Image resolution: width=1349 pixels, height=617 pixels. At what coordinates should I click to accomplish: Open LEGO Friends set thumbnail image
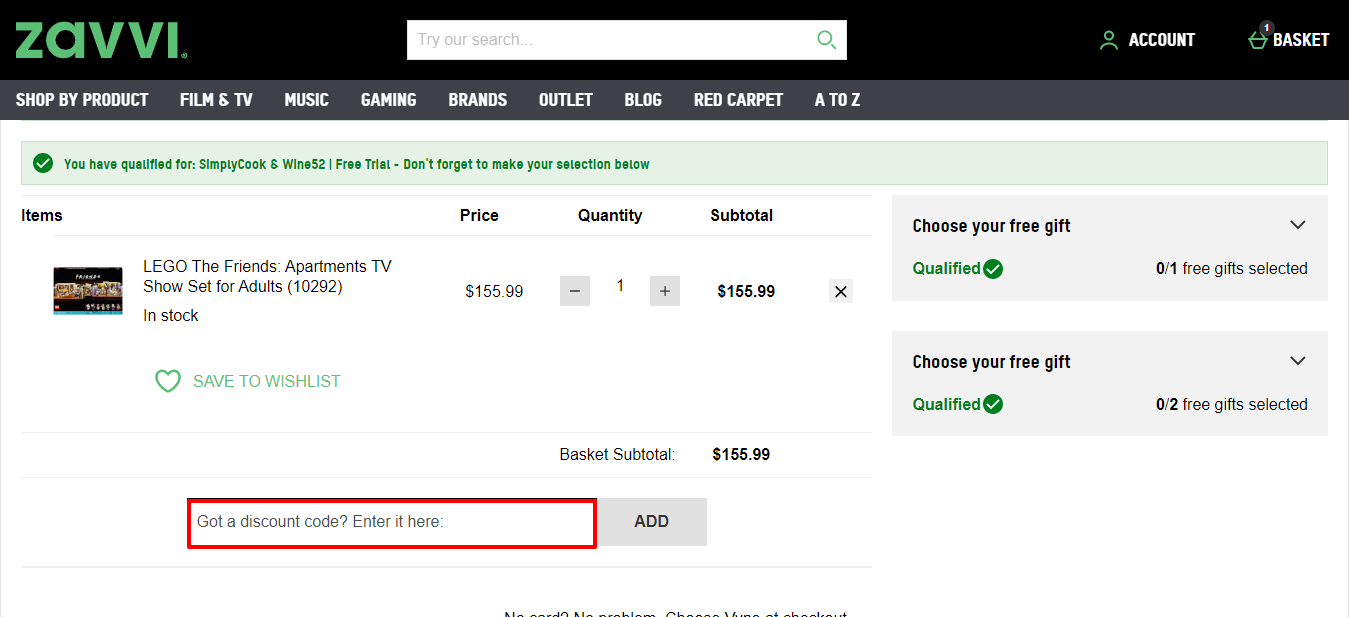88,291
